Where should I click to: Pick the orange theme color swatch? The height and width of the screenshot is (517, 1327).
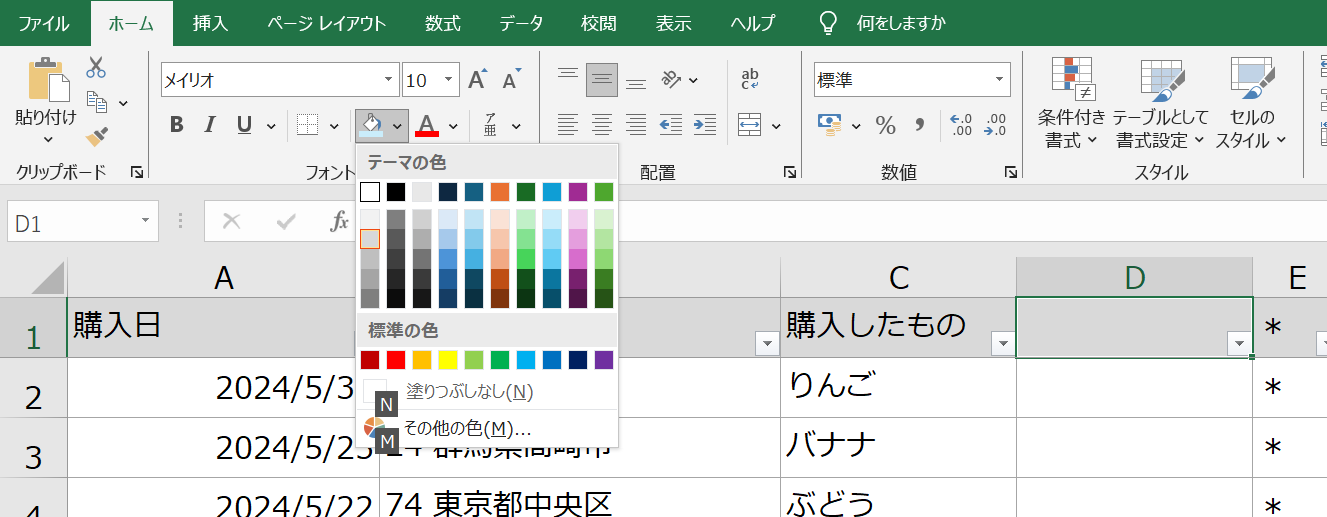[500, 192]
